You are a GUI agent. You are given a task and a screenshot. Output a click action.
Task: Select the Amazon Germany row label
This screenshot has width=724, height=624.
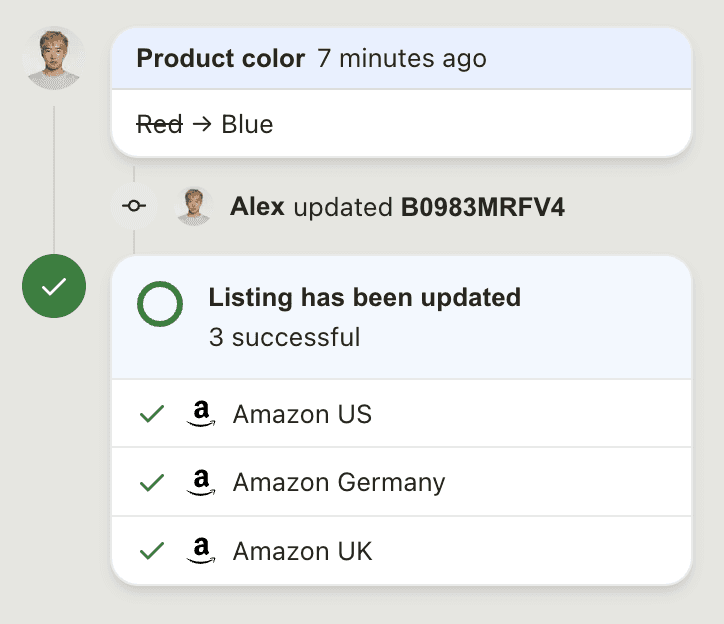[339, 483]
